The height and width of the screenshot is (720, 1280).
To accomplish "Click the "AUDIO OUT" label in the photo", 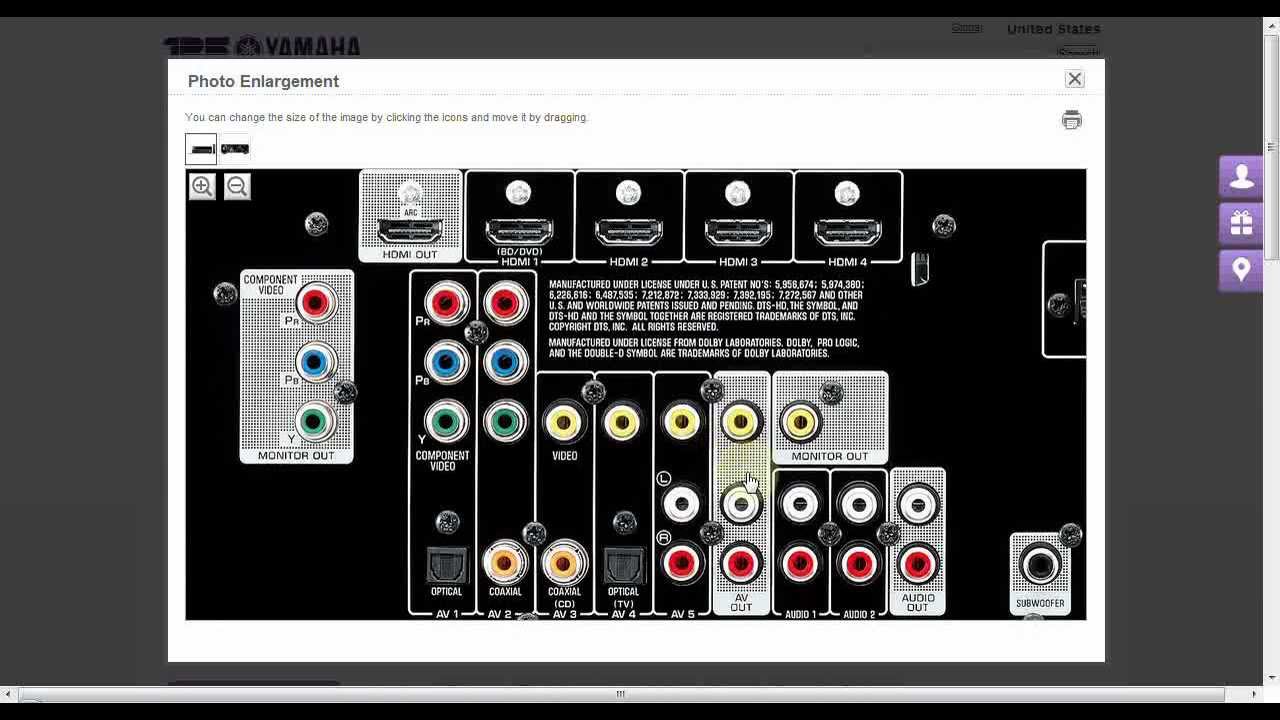I will pos(918,602).
